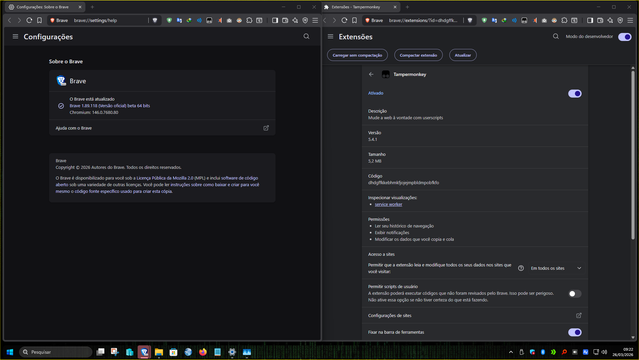Open the Configurações hamburger navigation menu

point(15,37)
